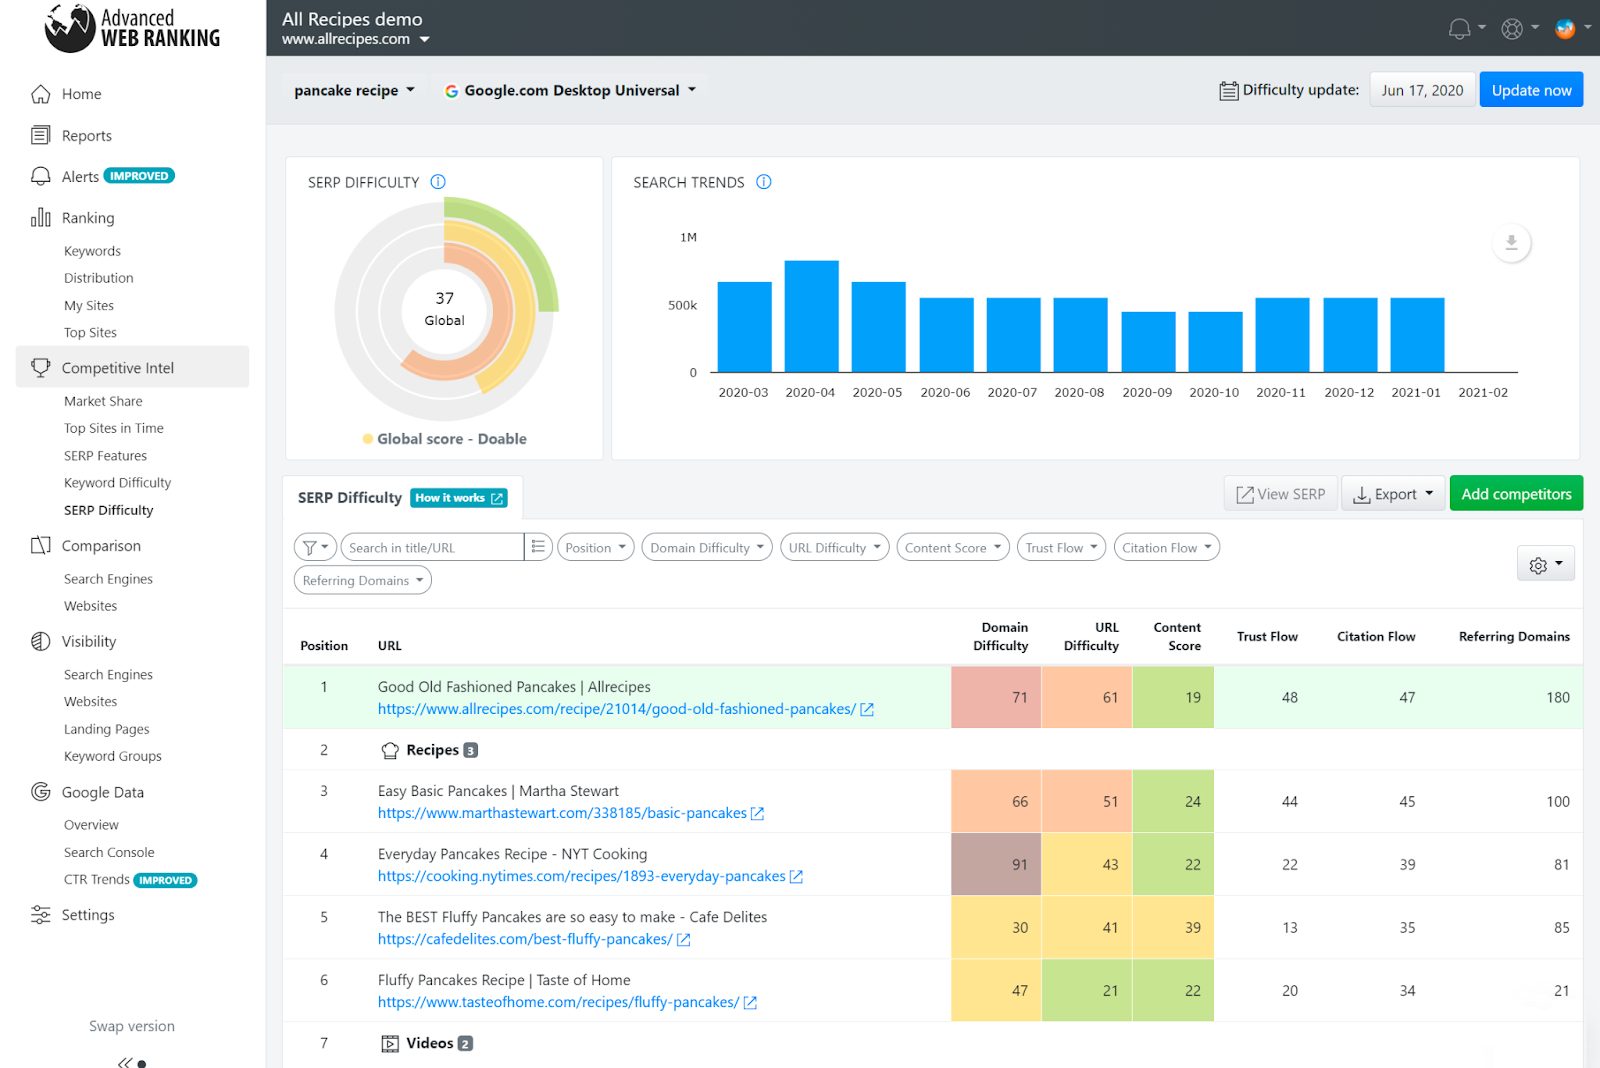Click the Jun 17, 2020 date field

1422,90
